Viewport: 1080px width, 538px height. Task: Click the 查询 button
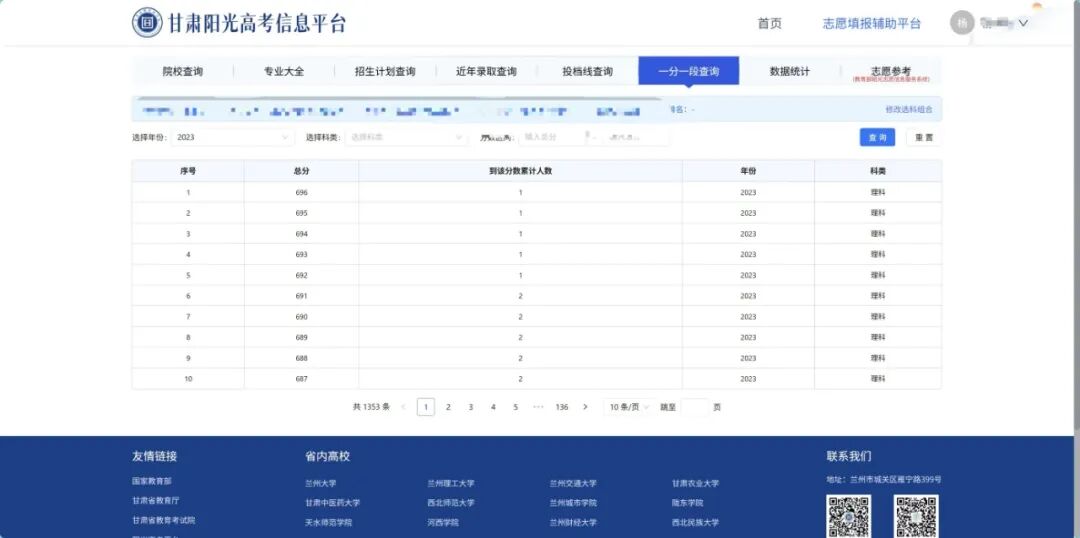click(x=878, y=137)
